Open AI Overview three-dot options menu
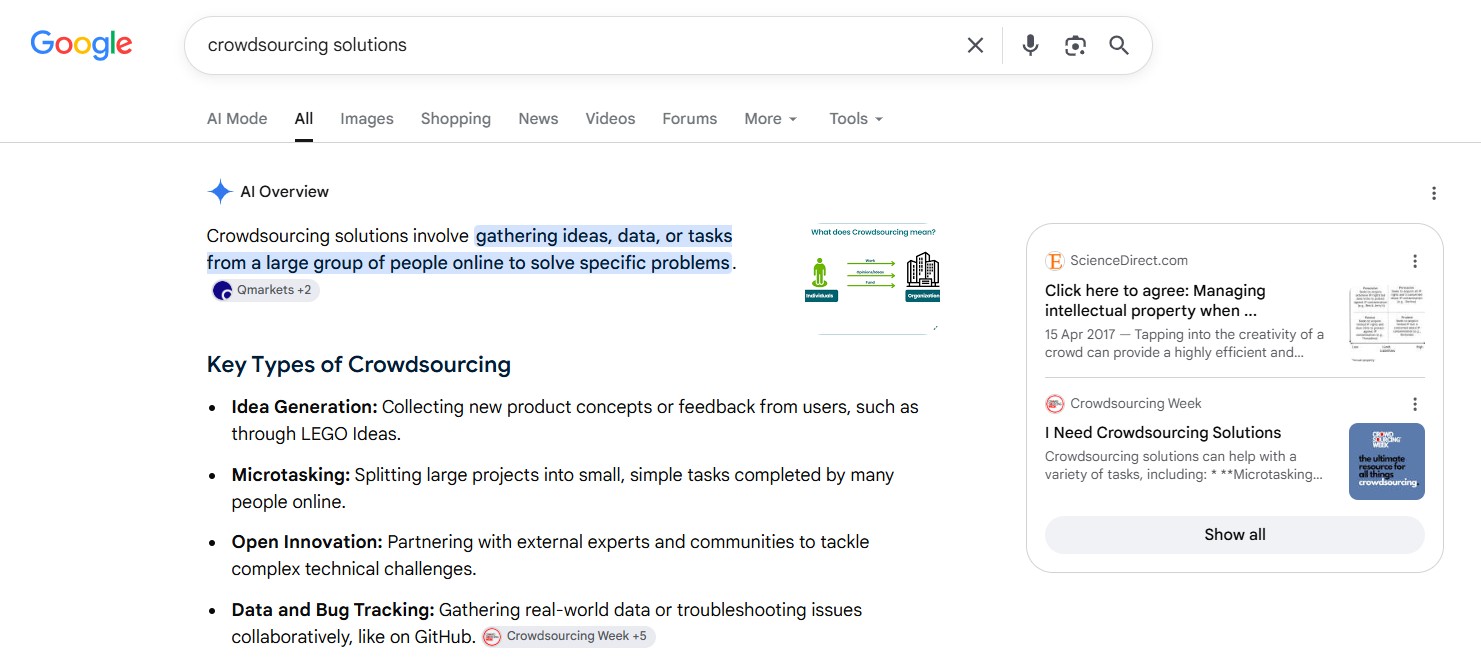Viewport: 1481px width, 667px height. coord(1434,193)
